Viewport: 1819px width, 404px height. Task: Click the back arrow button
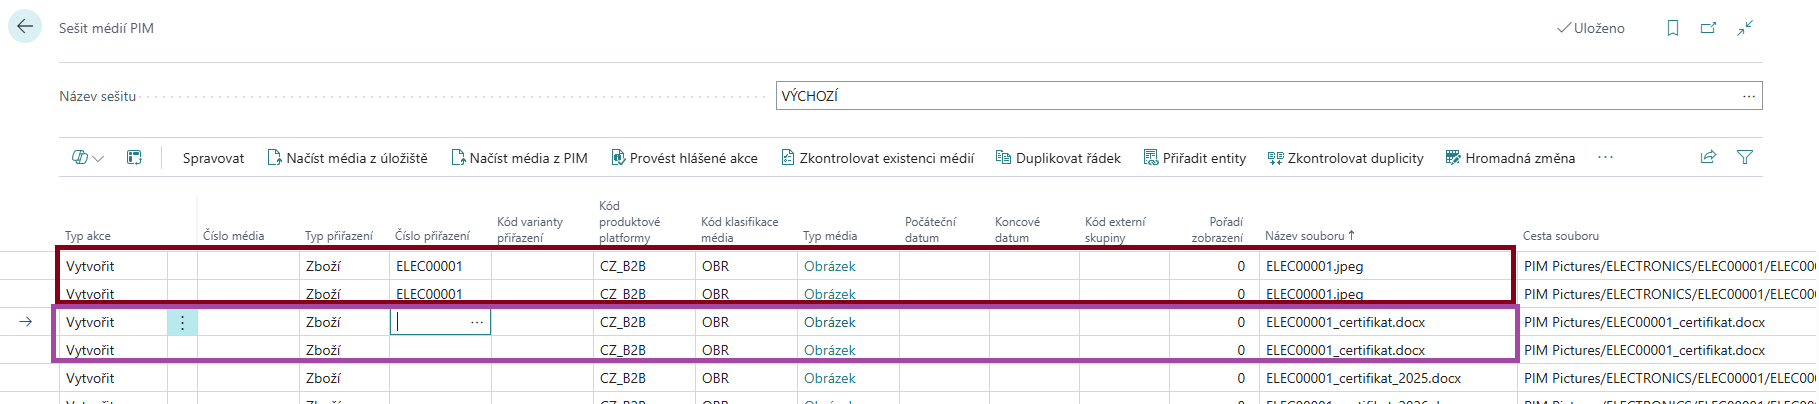pos(25,27)
